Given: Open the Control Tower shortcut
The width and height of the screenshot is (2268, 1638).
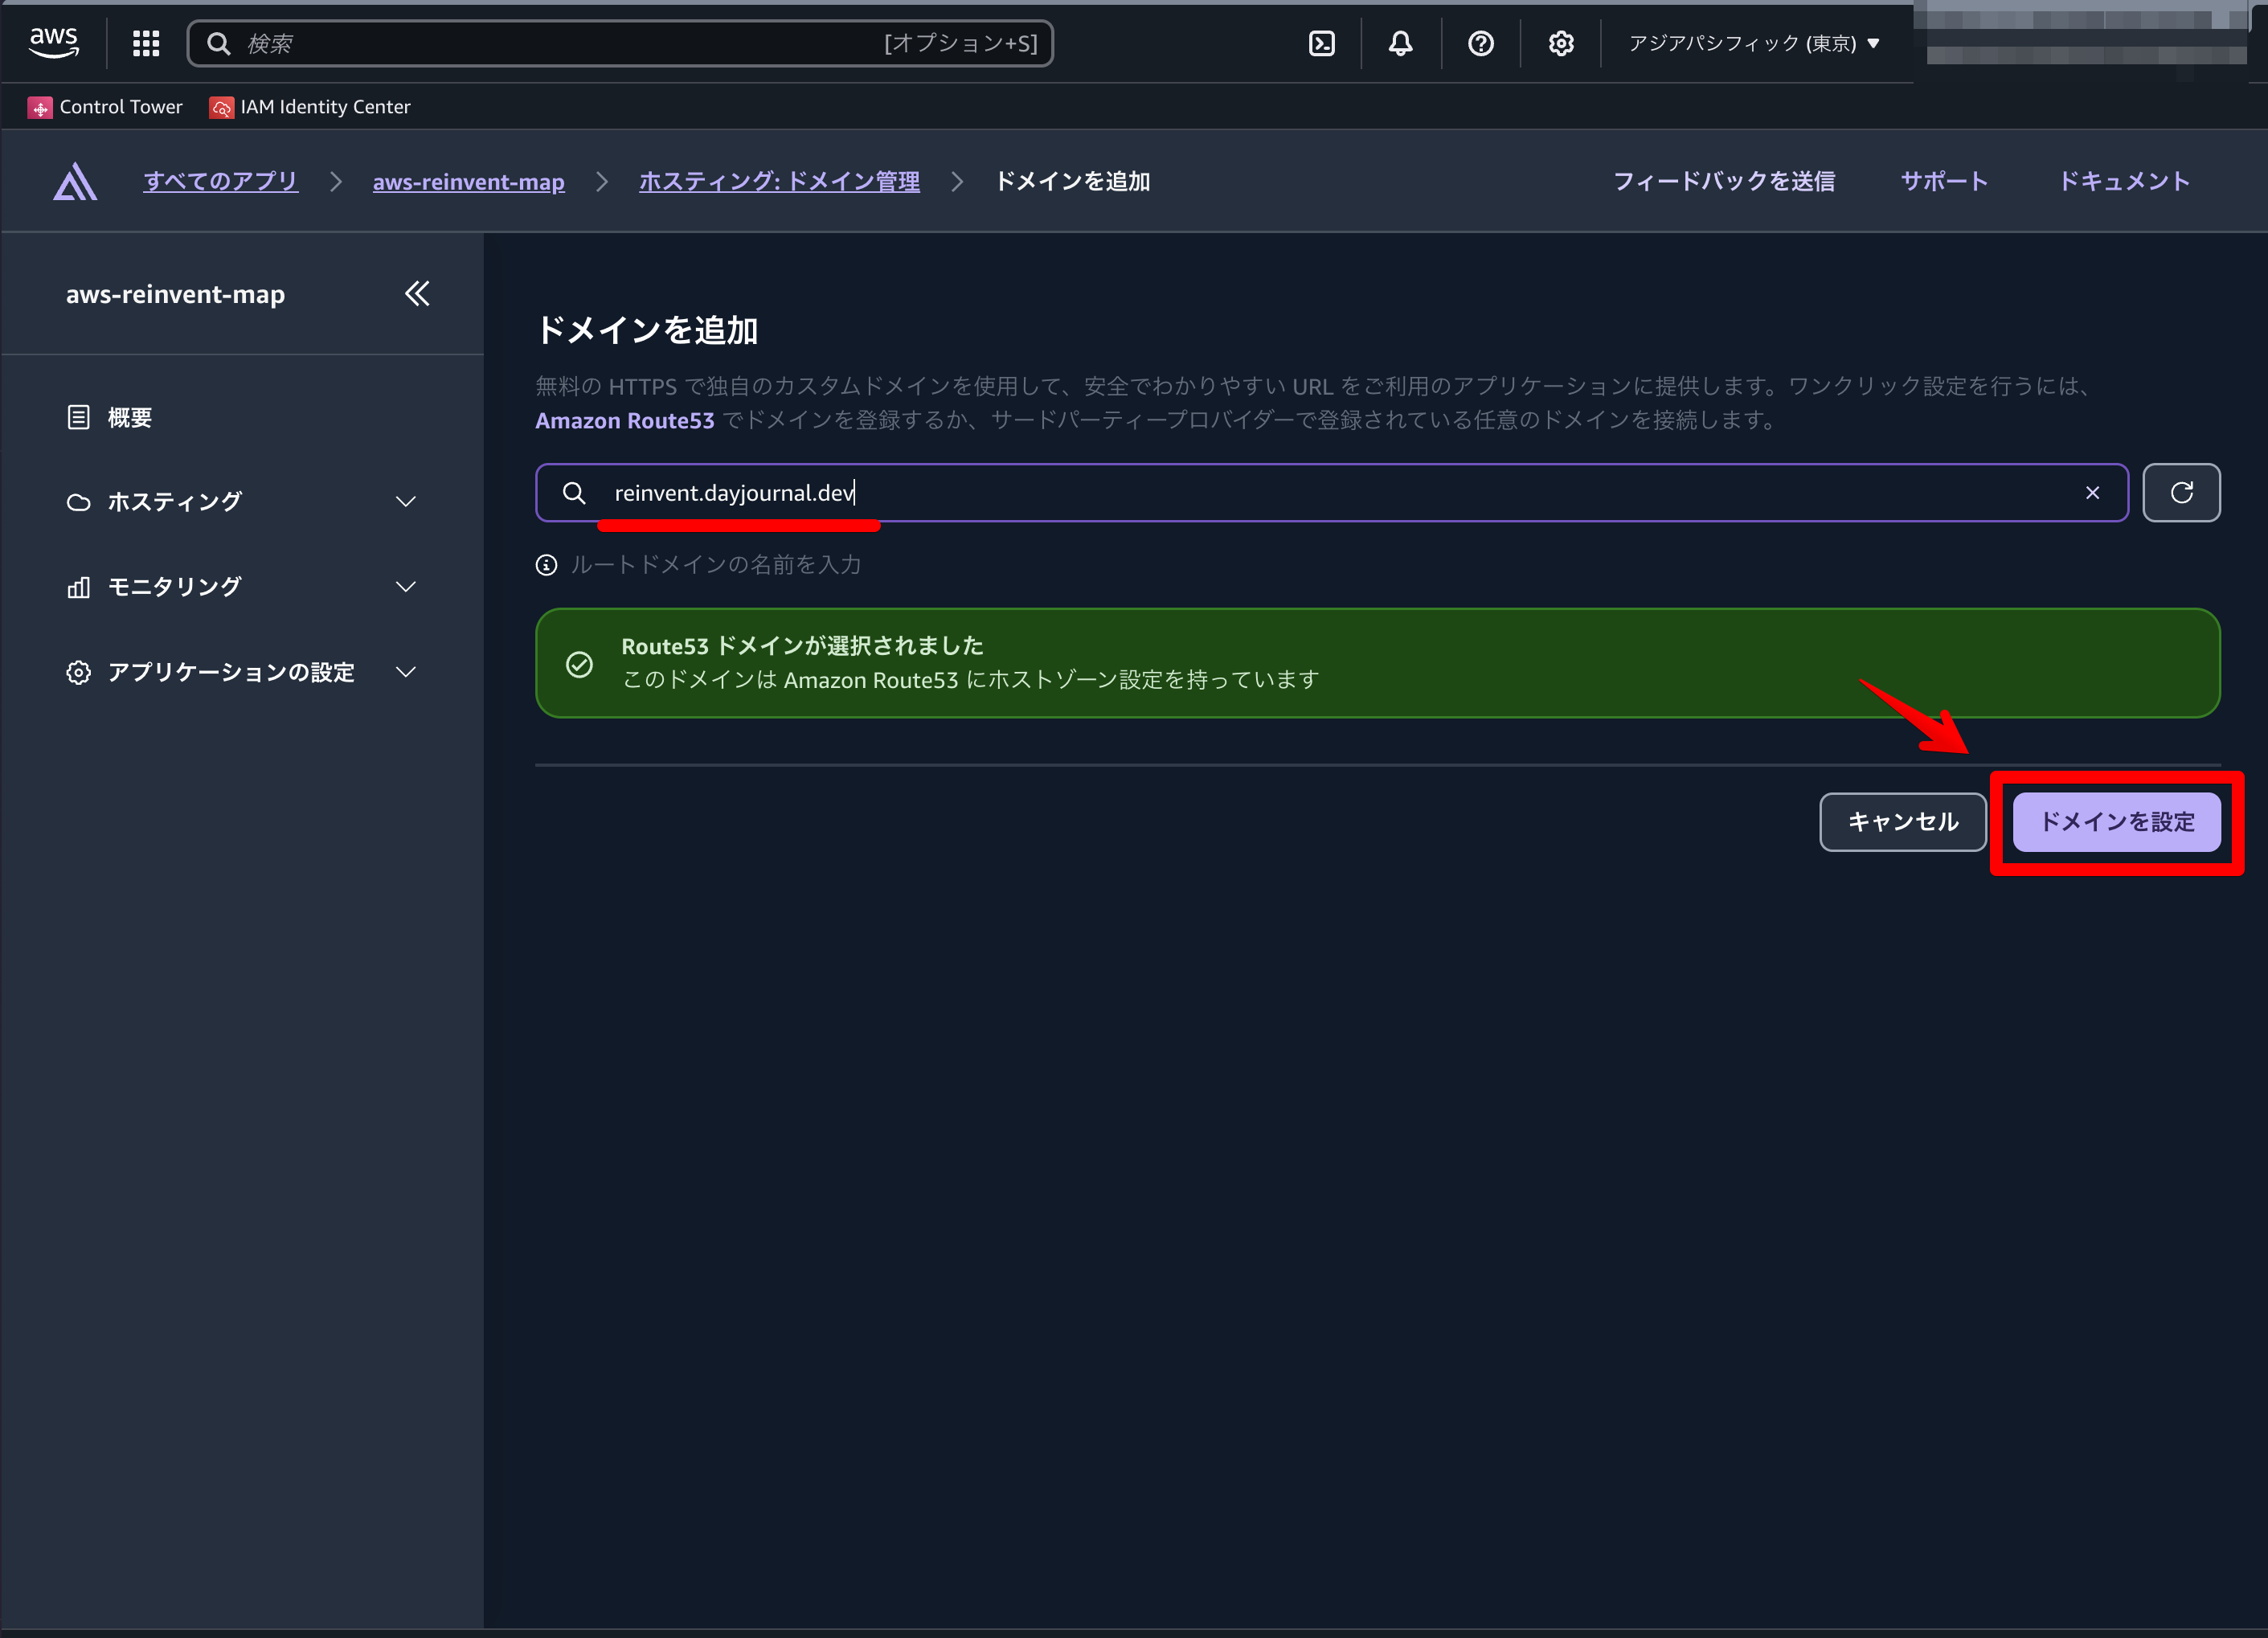Looking at the screenshot, I should pyautogui.click(x=106, y=107).
